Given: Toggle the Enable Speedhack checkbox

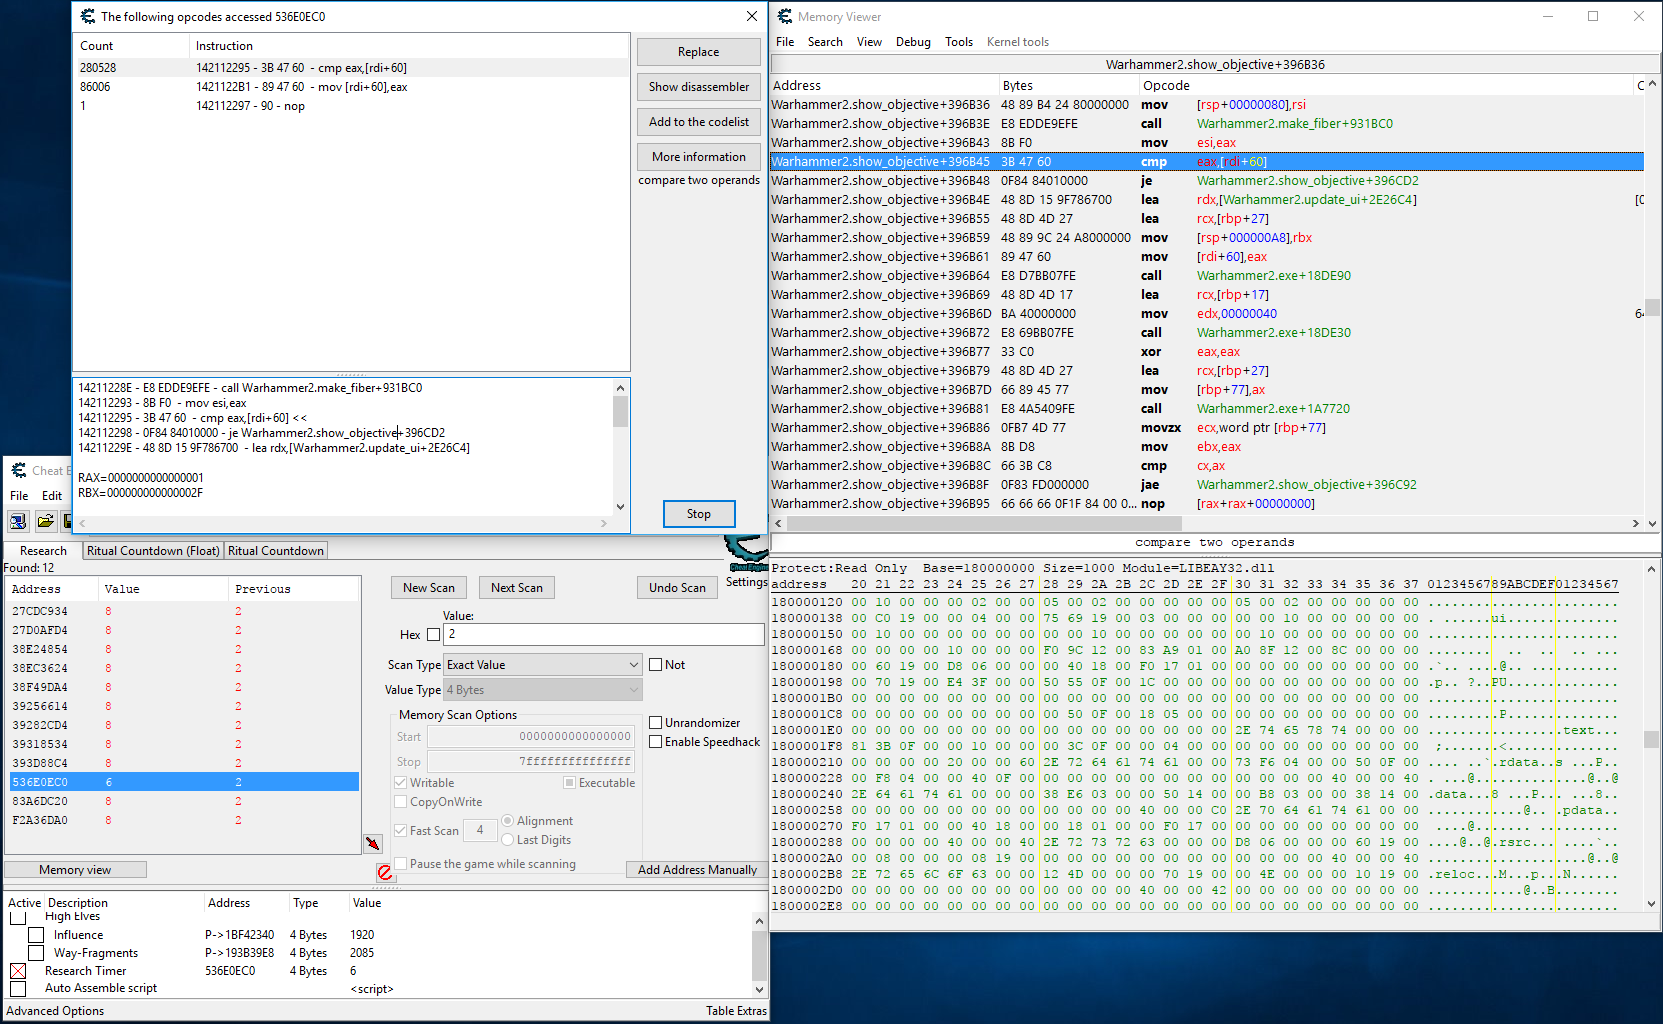Looking at the screenshot, I should point(656,742).
